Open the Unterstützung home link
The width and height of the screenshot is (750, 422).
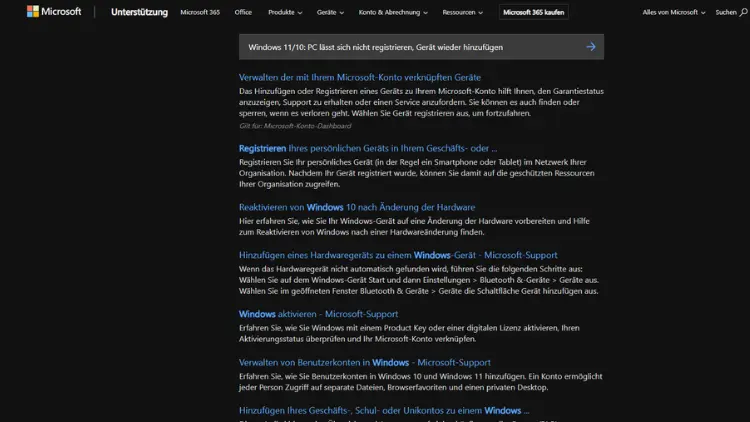(x=139, y=12)
